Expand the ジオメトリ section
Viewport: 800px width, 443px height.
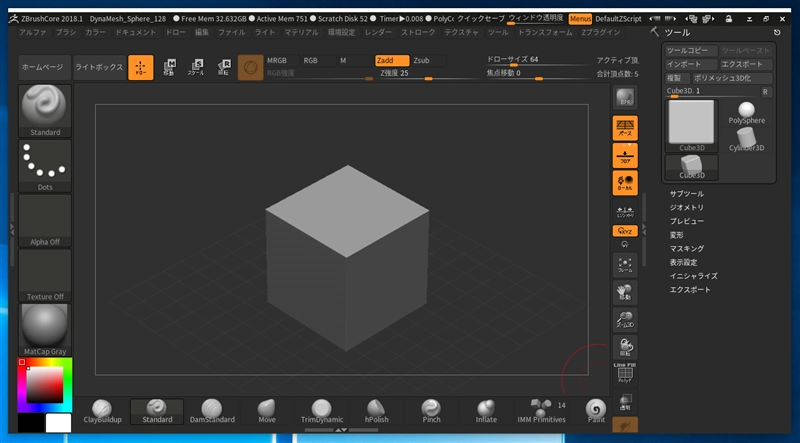687,208
